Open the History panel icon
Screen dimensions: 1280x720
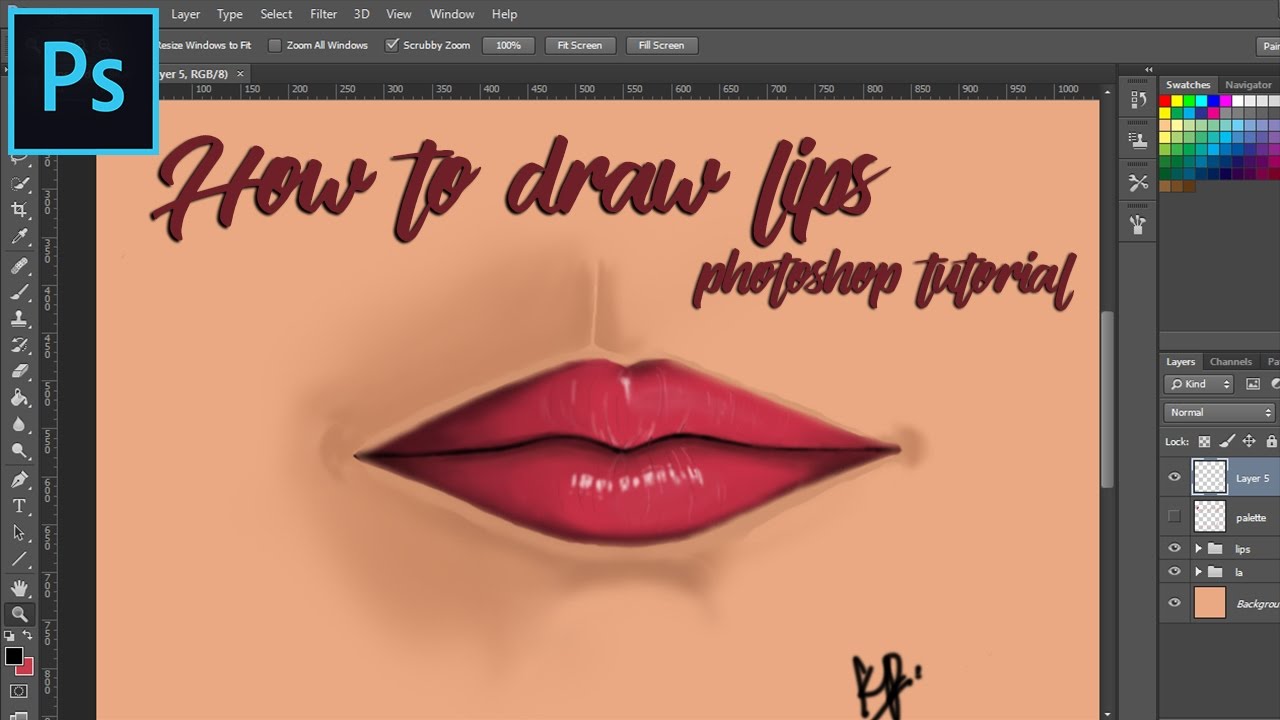point(1138,100)
